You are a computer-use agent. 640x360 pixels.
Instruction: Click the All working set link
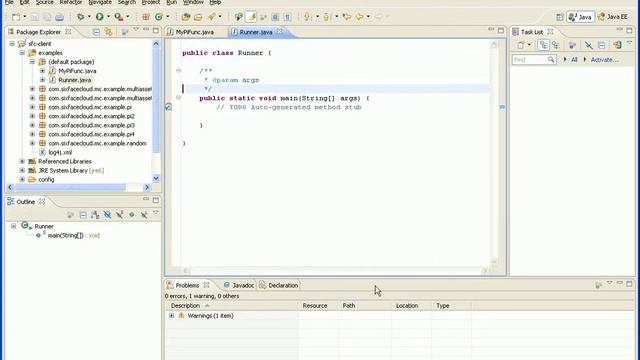[574, 60]
